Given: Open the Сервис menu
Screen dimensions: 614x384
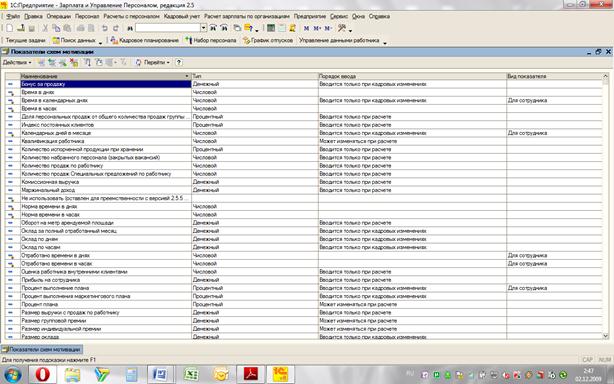Looking at the screenshot, I should 339,16.
